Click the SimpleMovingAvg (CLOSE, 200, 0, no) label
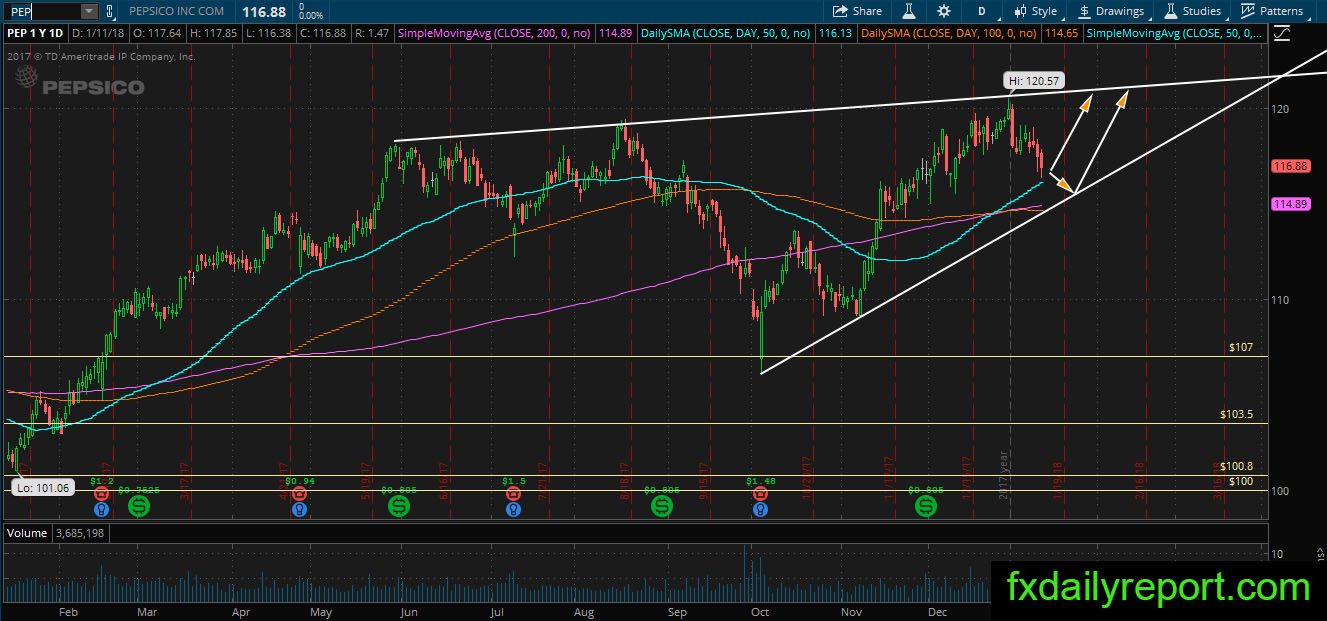Screen dimensions: 1327x621 495,33
